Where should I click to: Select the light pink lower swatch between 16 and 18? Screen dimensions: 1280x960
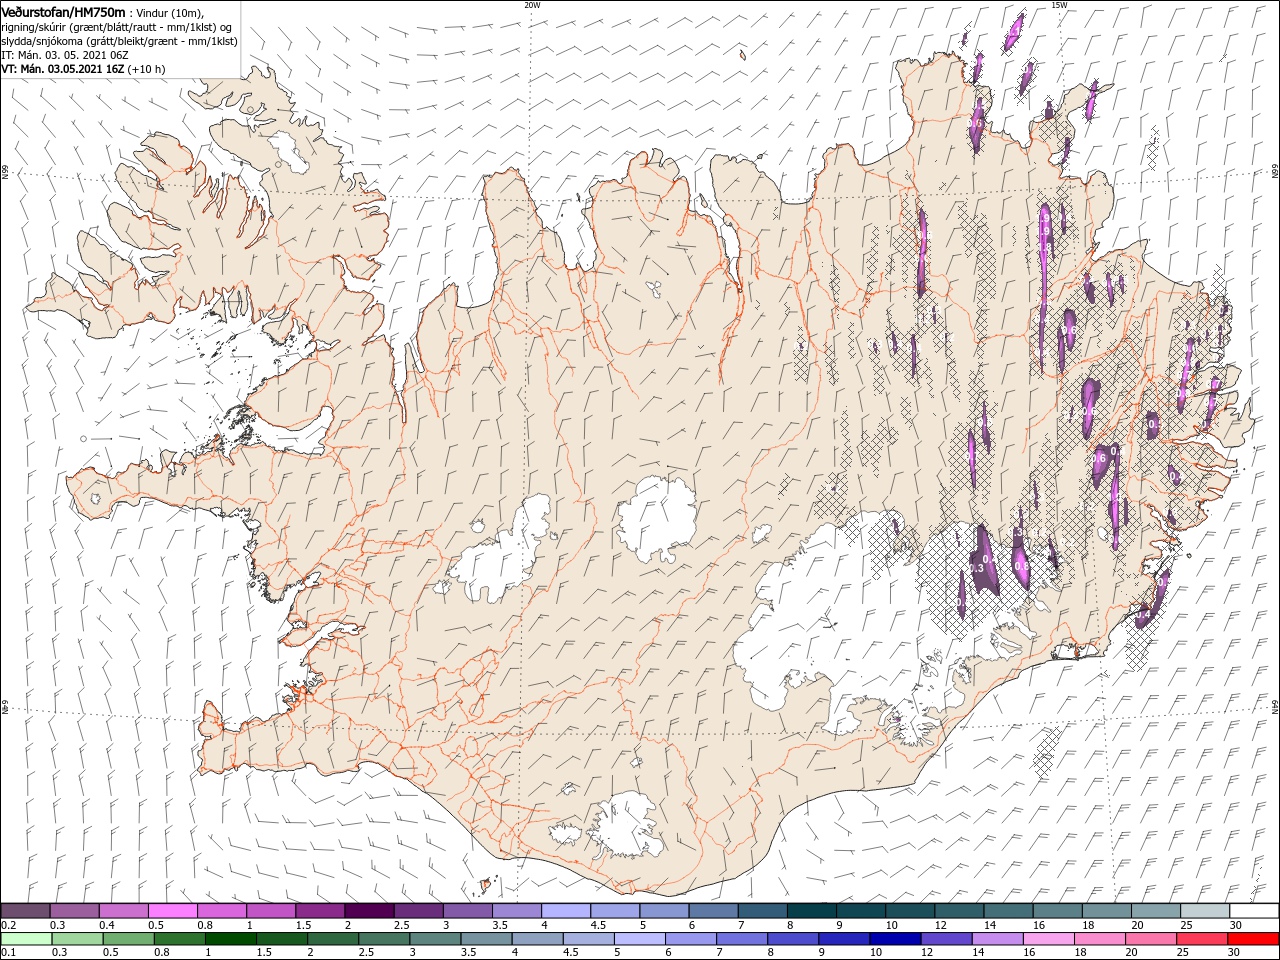click(x=1048, y=939)
